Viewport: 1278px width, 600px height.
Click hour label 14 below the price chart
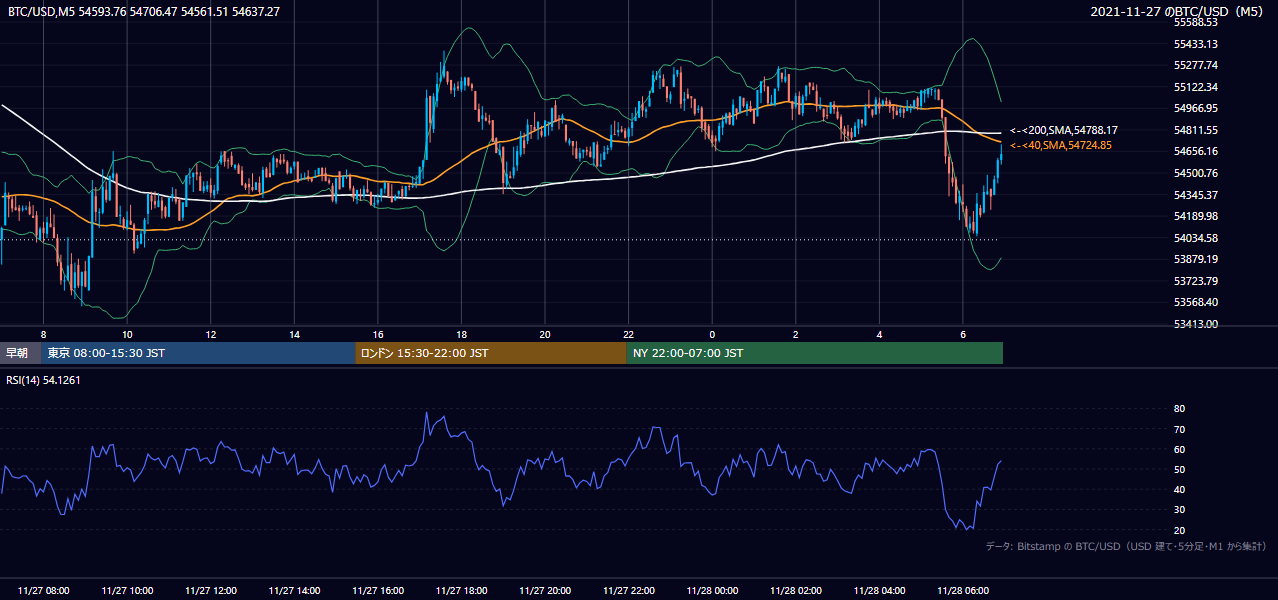coord(294,334)
